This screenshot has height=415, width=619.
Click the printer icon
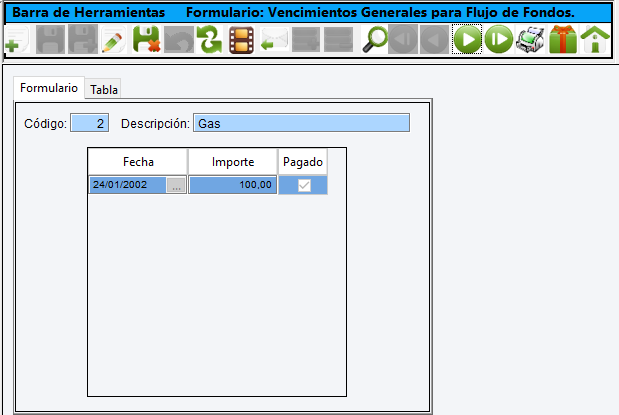(x=531, y=39)
